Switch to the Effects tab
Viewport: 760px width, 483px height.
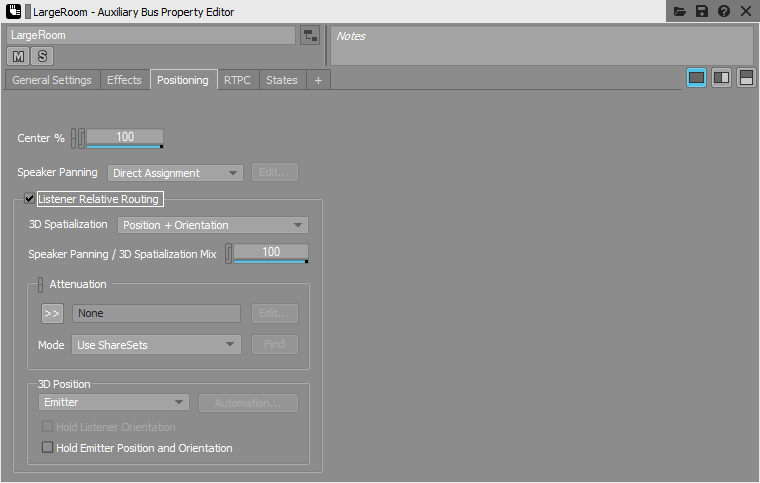[x=124, y=80]
